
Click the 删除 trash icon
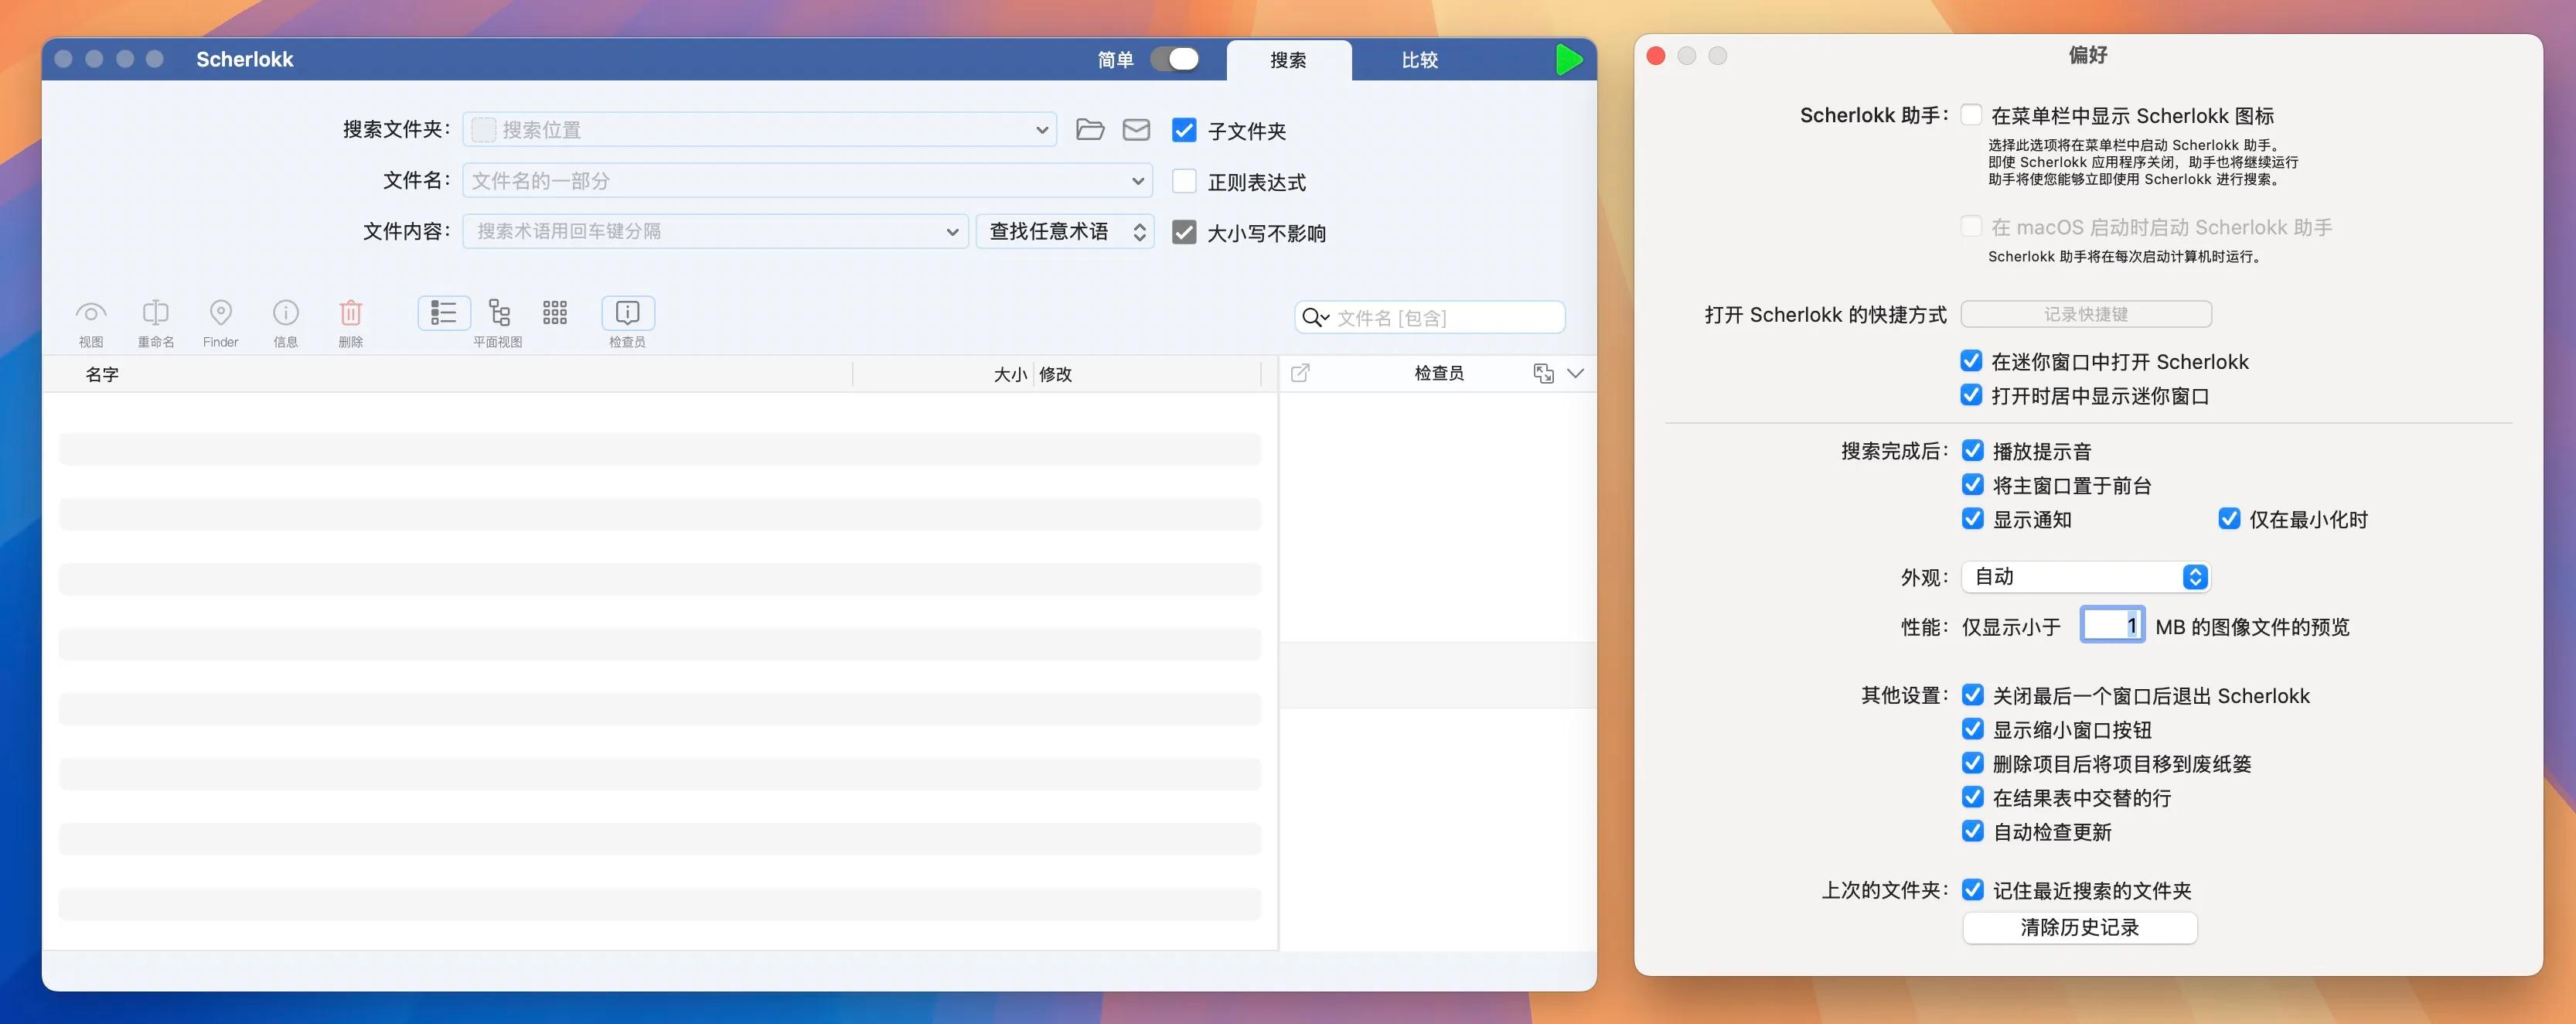[x=350, y=314]
